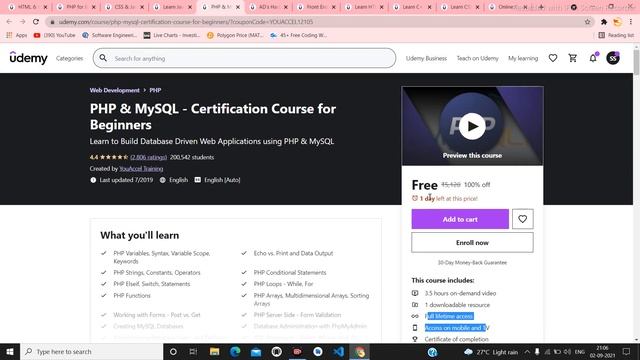
Task: Open Polygon Price bookmark
Action: [x=235, y=35]
